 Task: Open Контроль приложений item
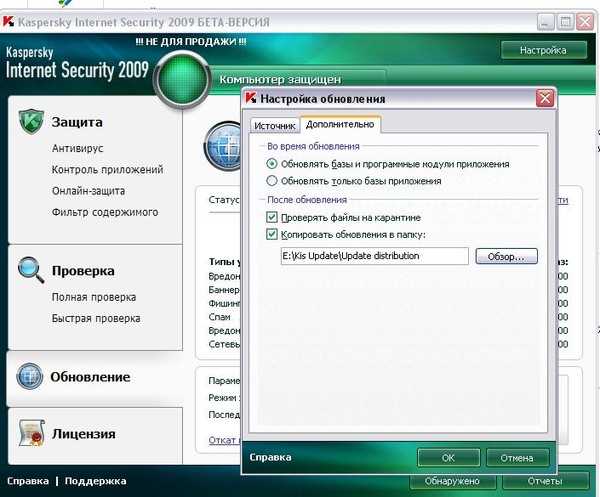click(x=108, y=169)
